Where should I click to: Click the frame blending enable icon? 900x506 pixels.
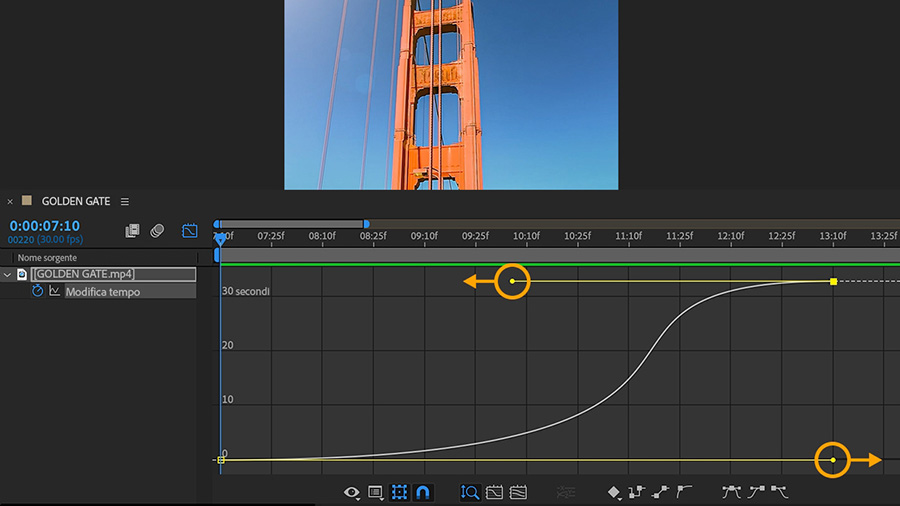pyautogui.click(x=132, y=231)
